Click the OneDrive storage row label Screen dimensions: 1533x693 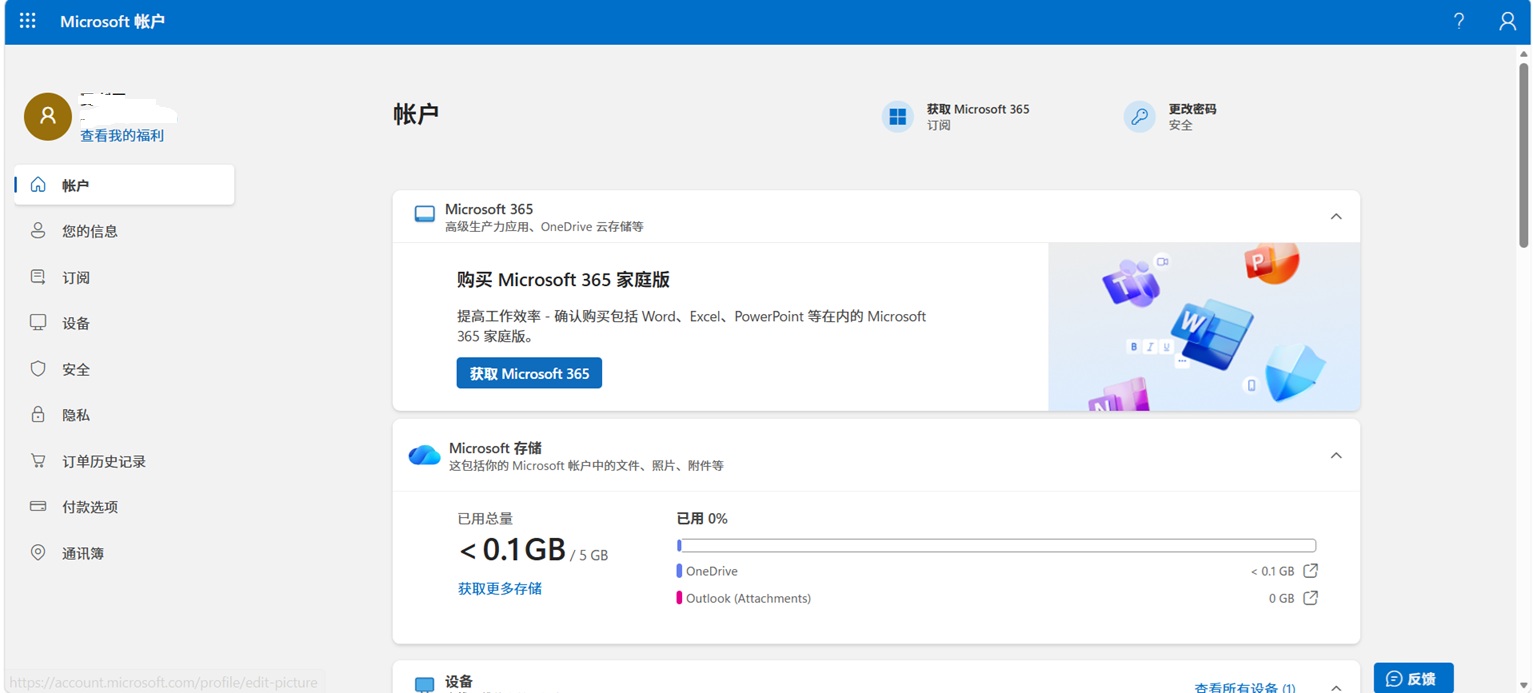pyautogui.click(x=712, y=571)
